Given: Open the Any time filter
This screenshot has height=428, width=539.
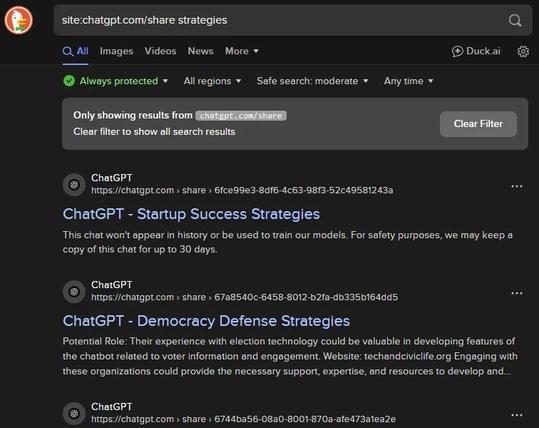Looking at the screenshot, I should [x=408, y=81].
